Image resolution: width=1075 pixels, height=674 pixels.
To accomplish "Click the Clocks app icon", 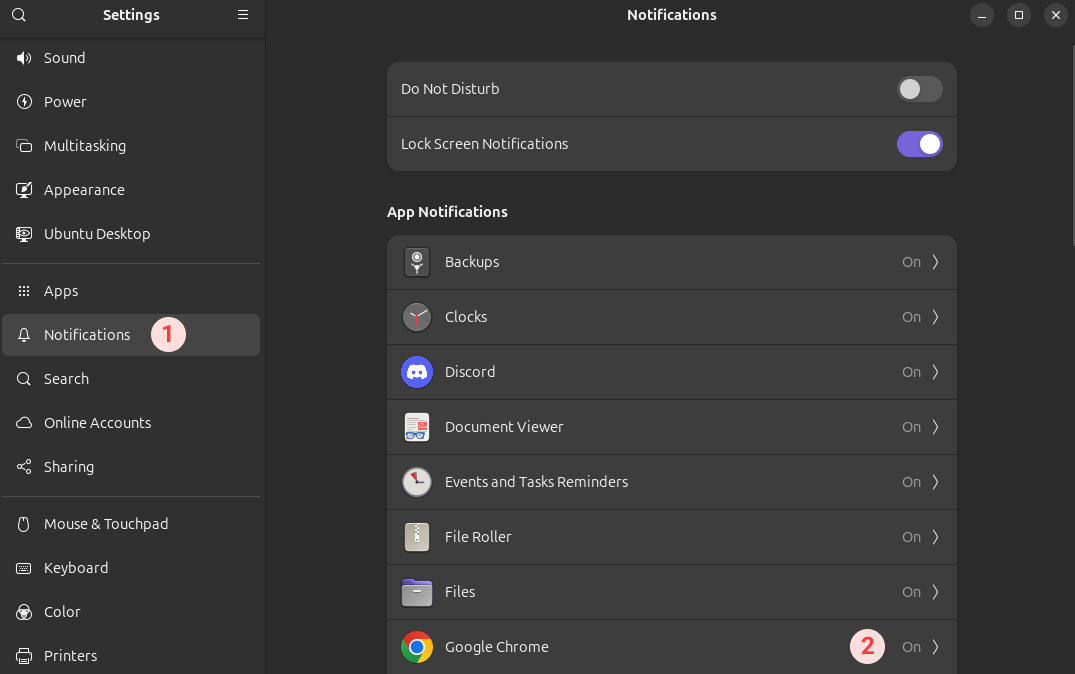I will [417, 317].
